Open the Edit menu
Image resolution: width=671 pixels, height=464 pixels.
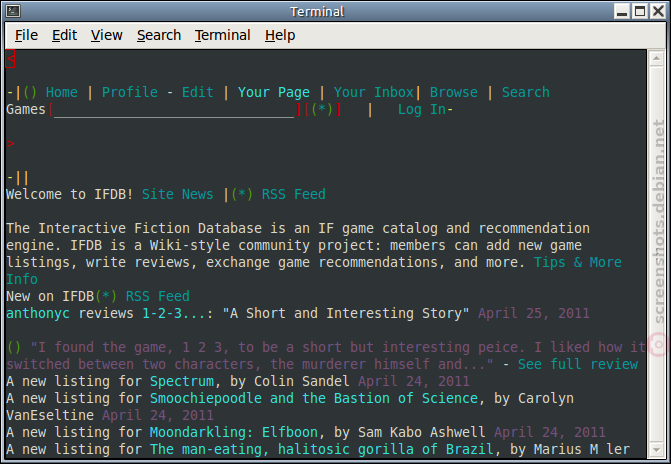tap(64, 35)
